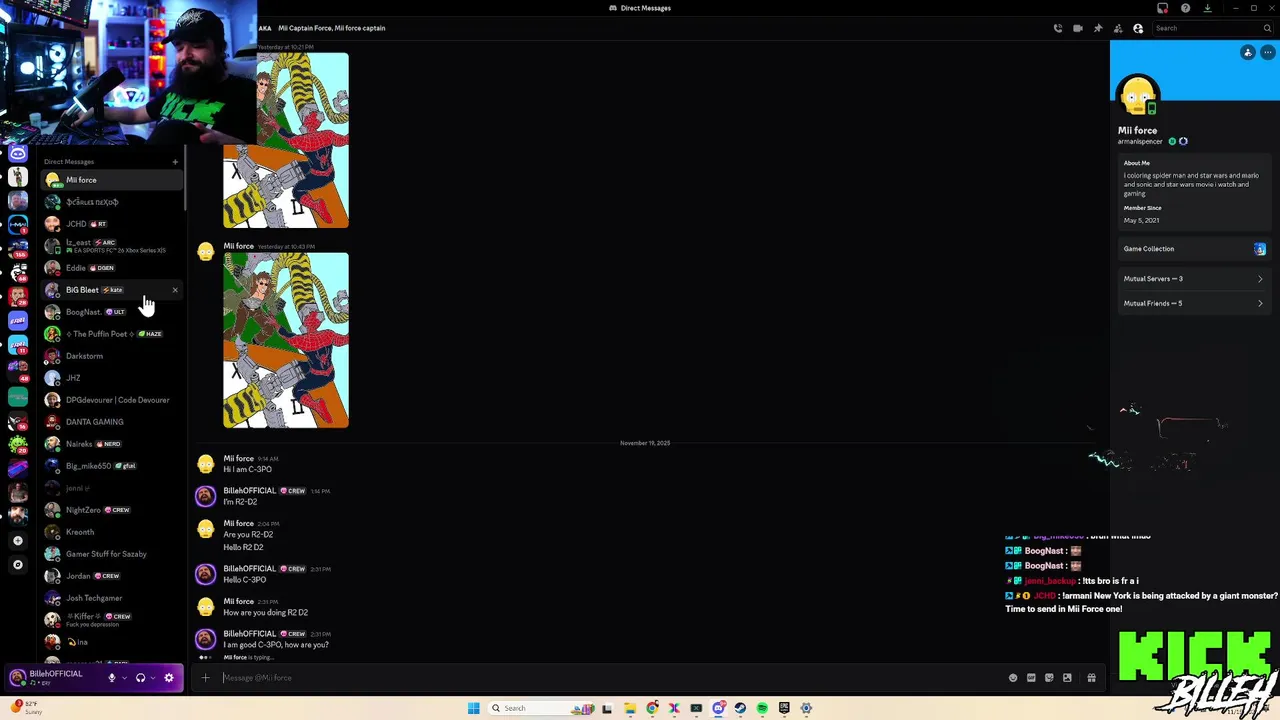Viewport: 1280px width, 720px height.
Task: Click BillehOFFICIAL user panel avatar
Action: coord(17,678)
